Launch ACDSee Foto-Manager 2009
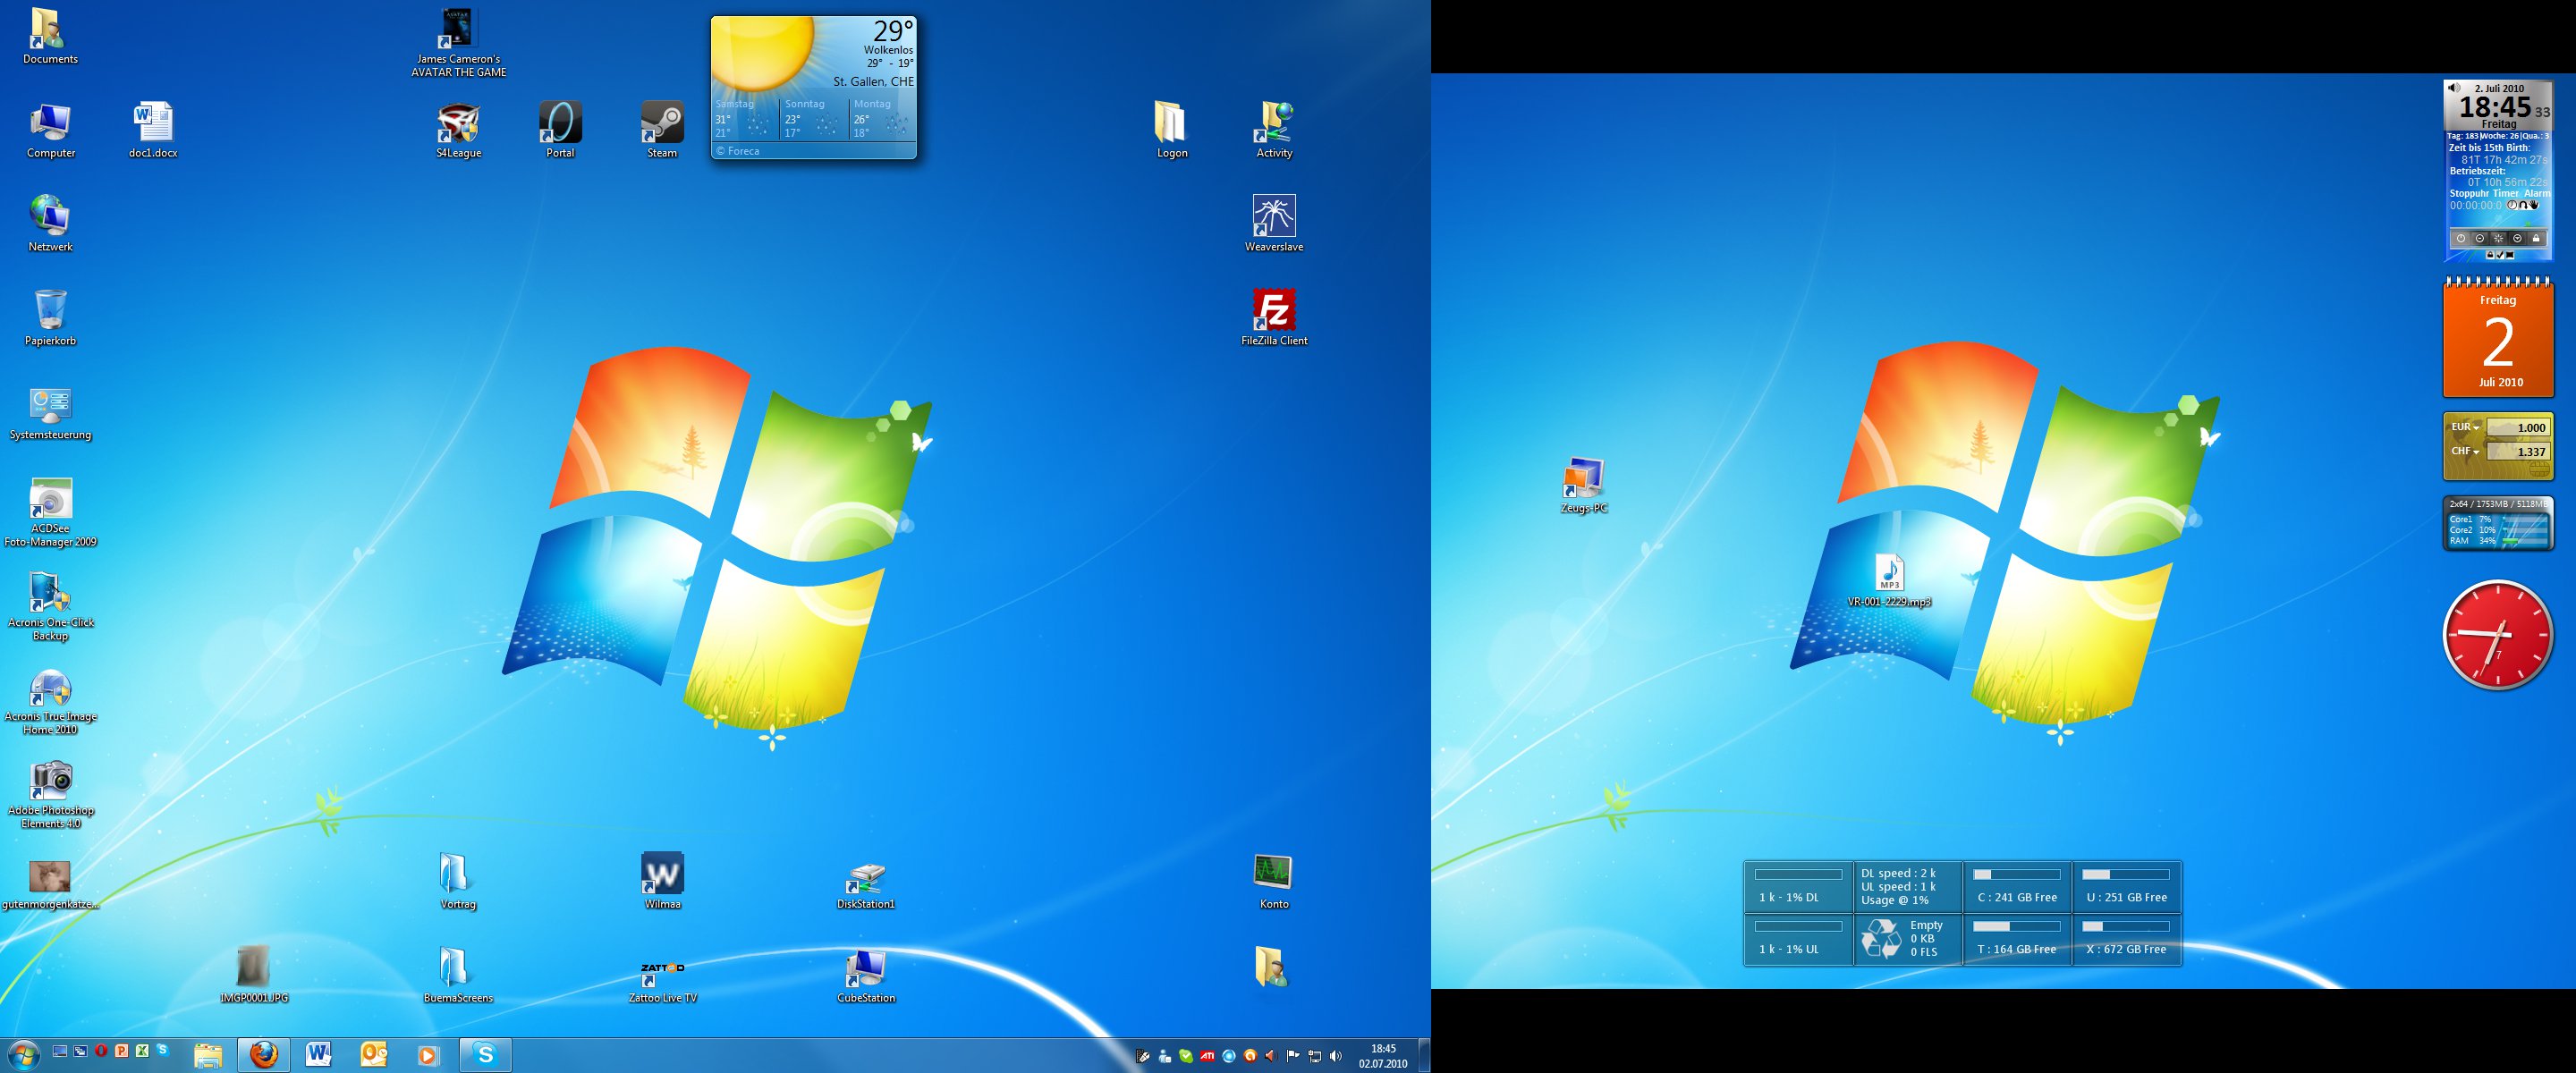The width and height of the screenshot is (2576, 1073). pyautogui.click(x=50, y=513)
